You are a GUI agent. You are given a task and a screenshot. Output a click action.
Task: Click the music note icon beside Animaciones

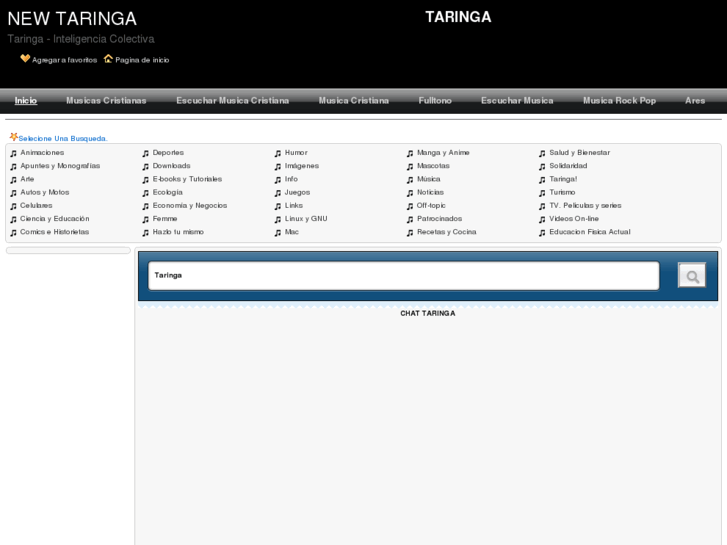pyautogui.click(x=13, y=153)
